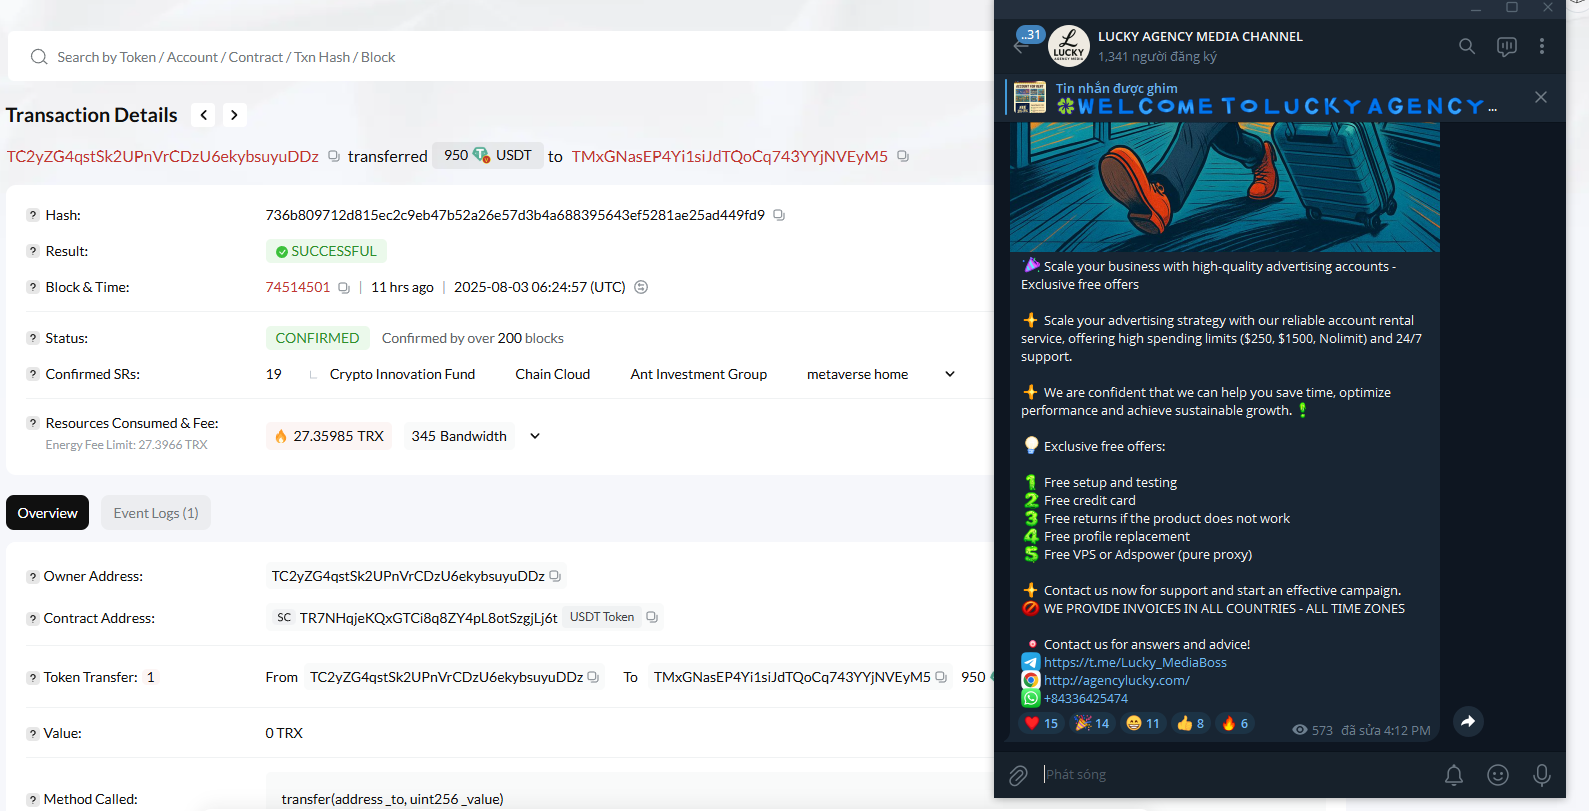Open the channel discussion comments icon
This screenshot has height=811, width=1589.
coord(1507,46)
